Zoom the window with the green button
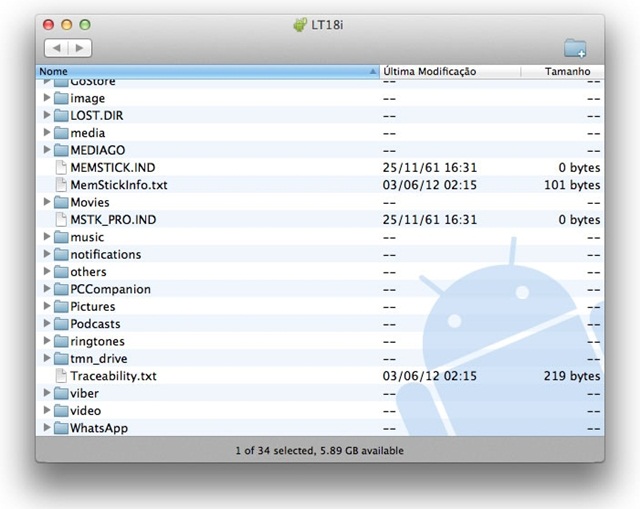The height and width of the screenshot is (509, 640). 85,24
